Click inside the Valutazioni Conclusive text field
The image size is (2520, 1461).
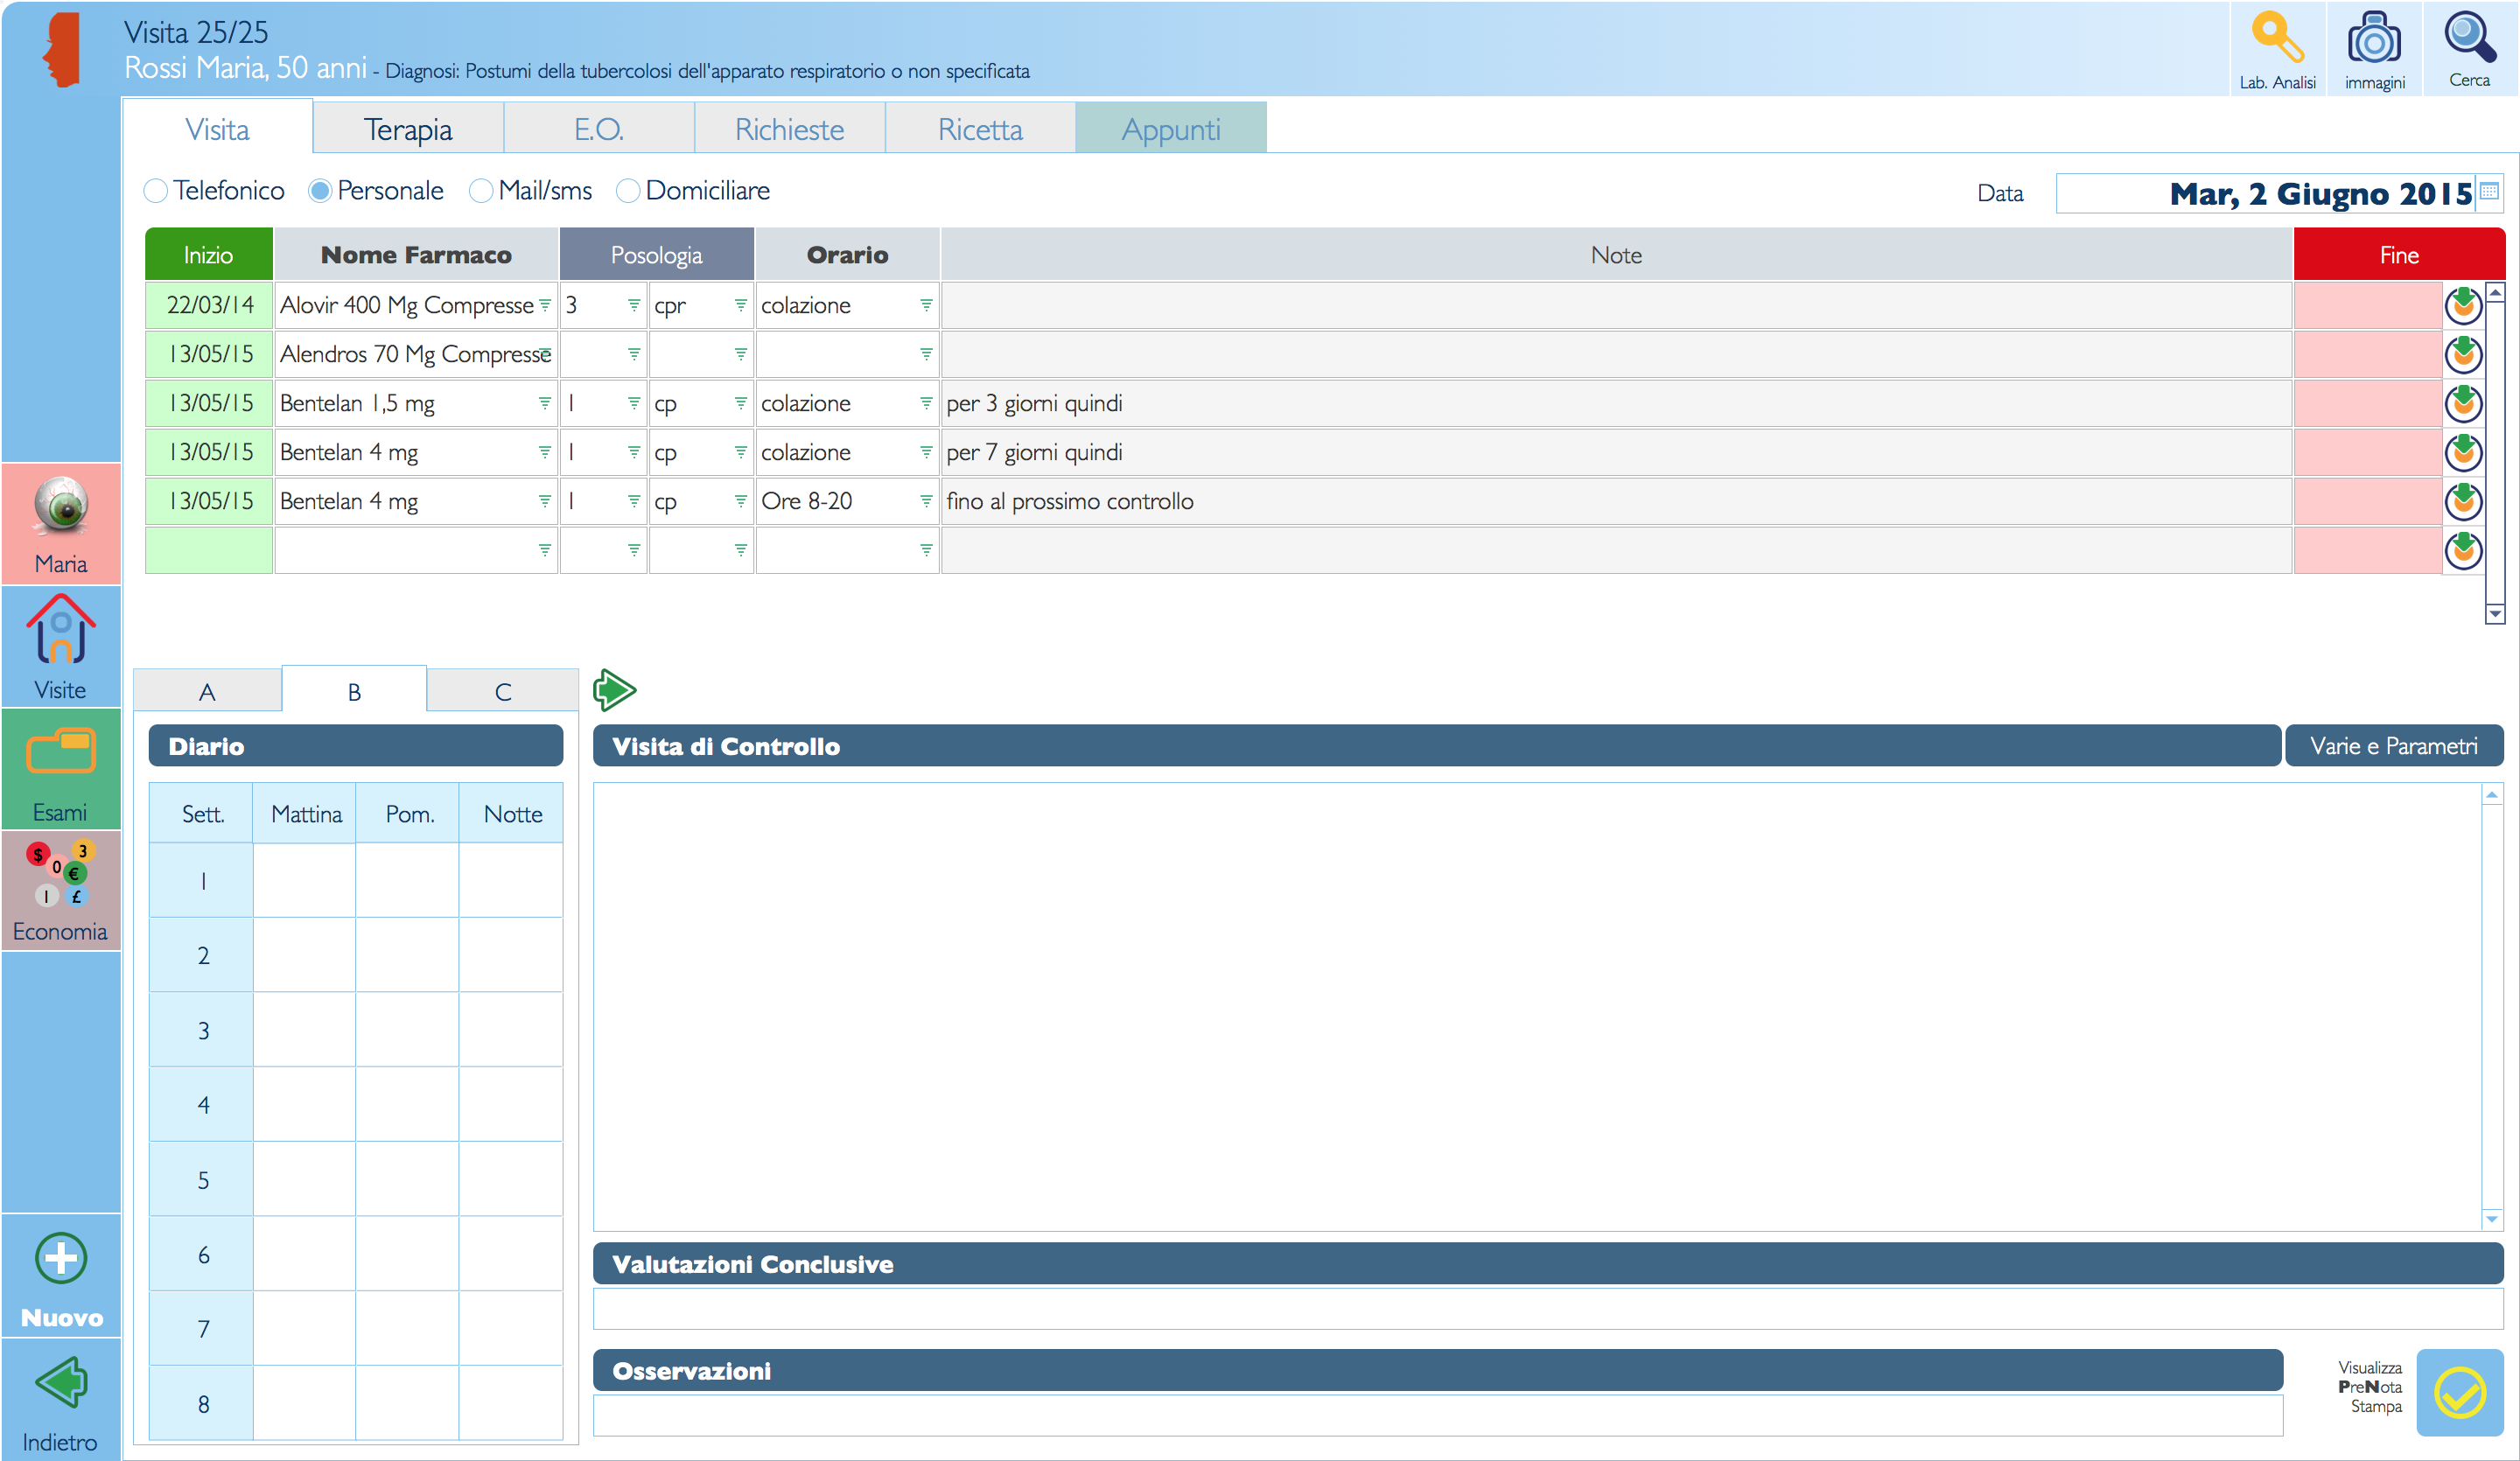pyautogui.click(x=1546, y=1308)
